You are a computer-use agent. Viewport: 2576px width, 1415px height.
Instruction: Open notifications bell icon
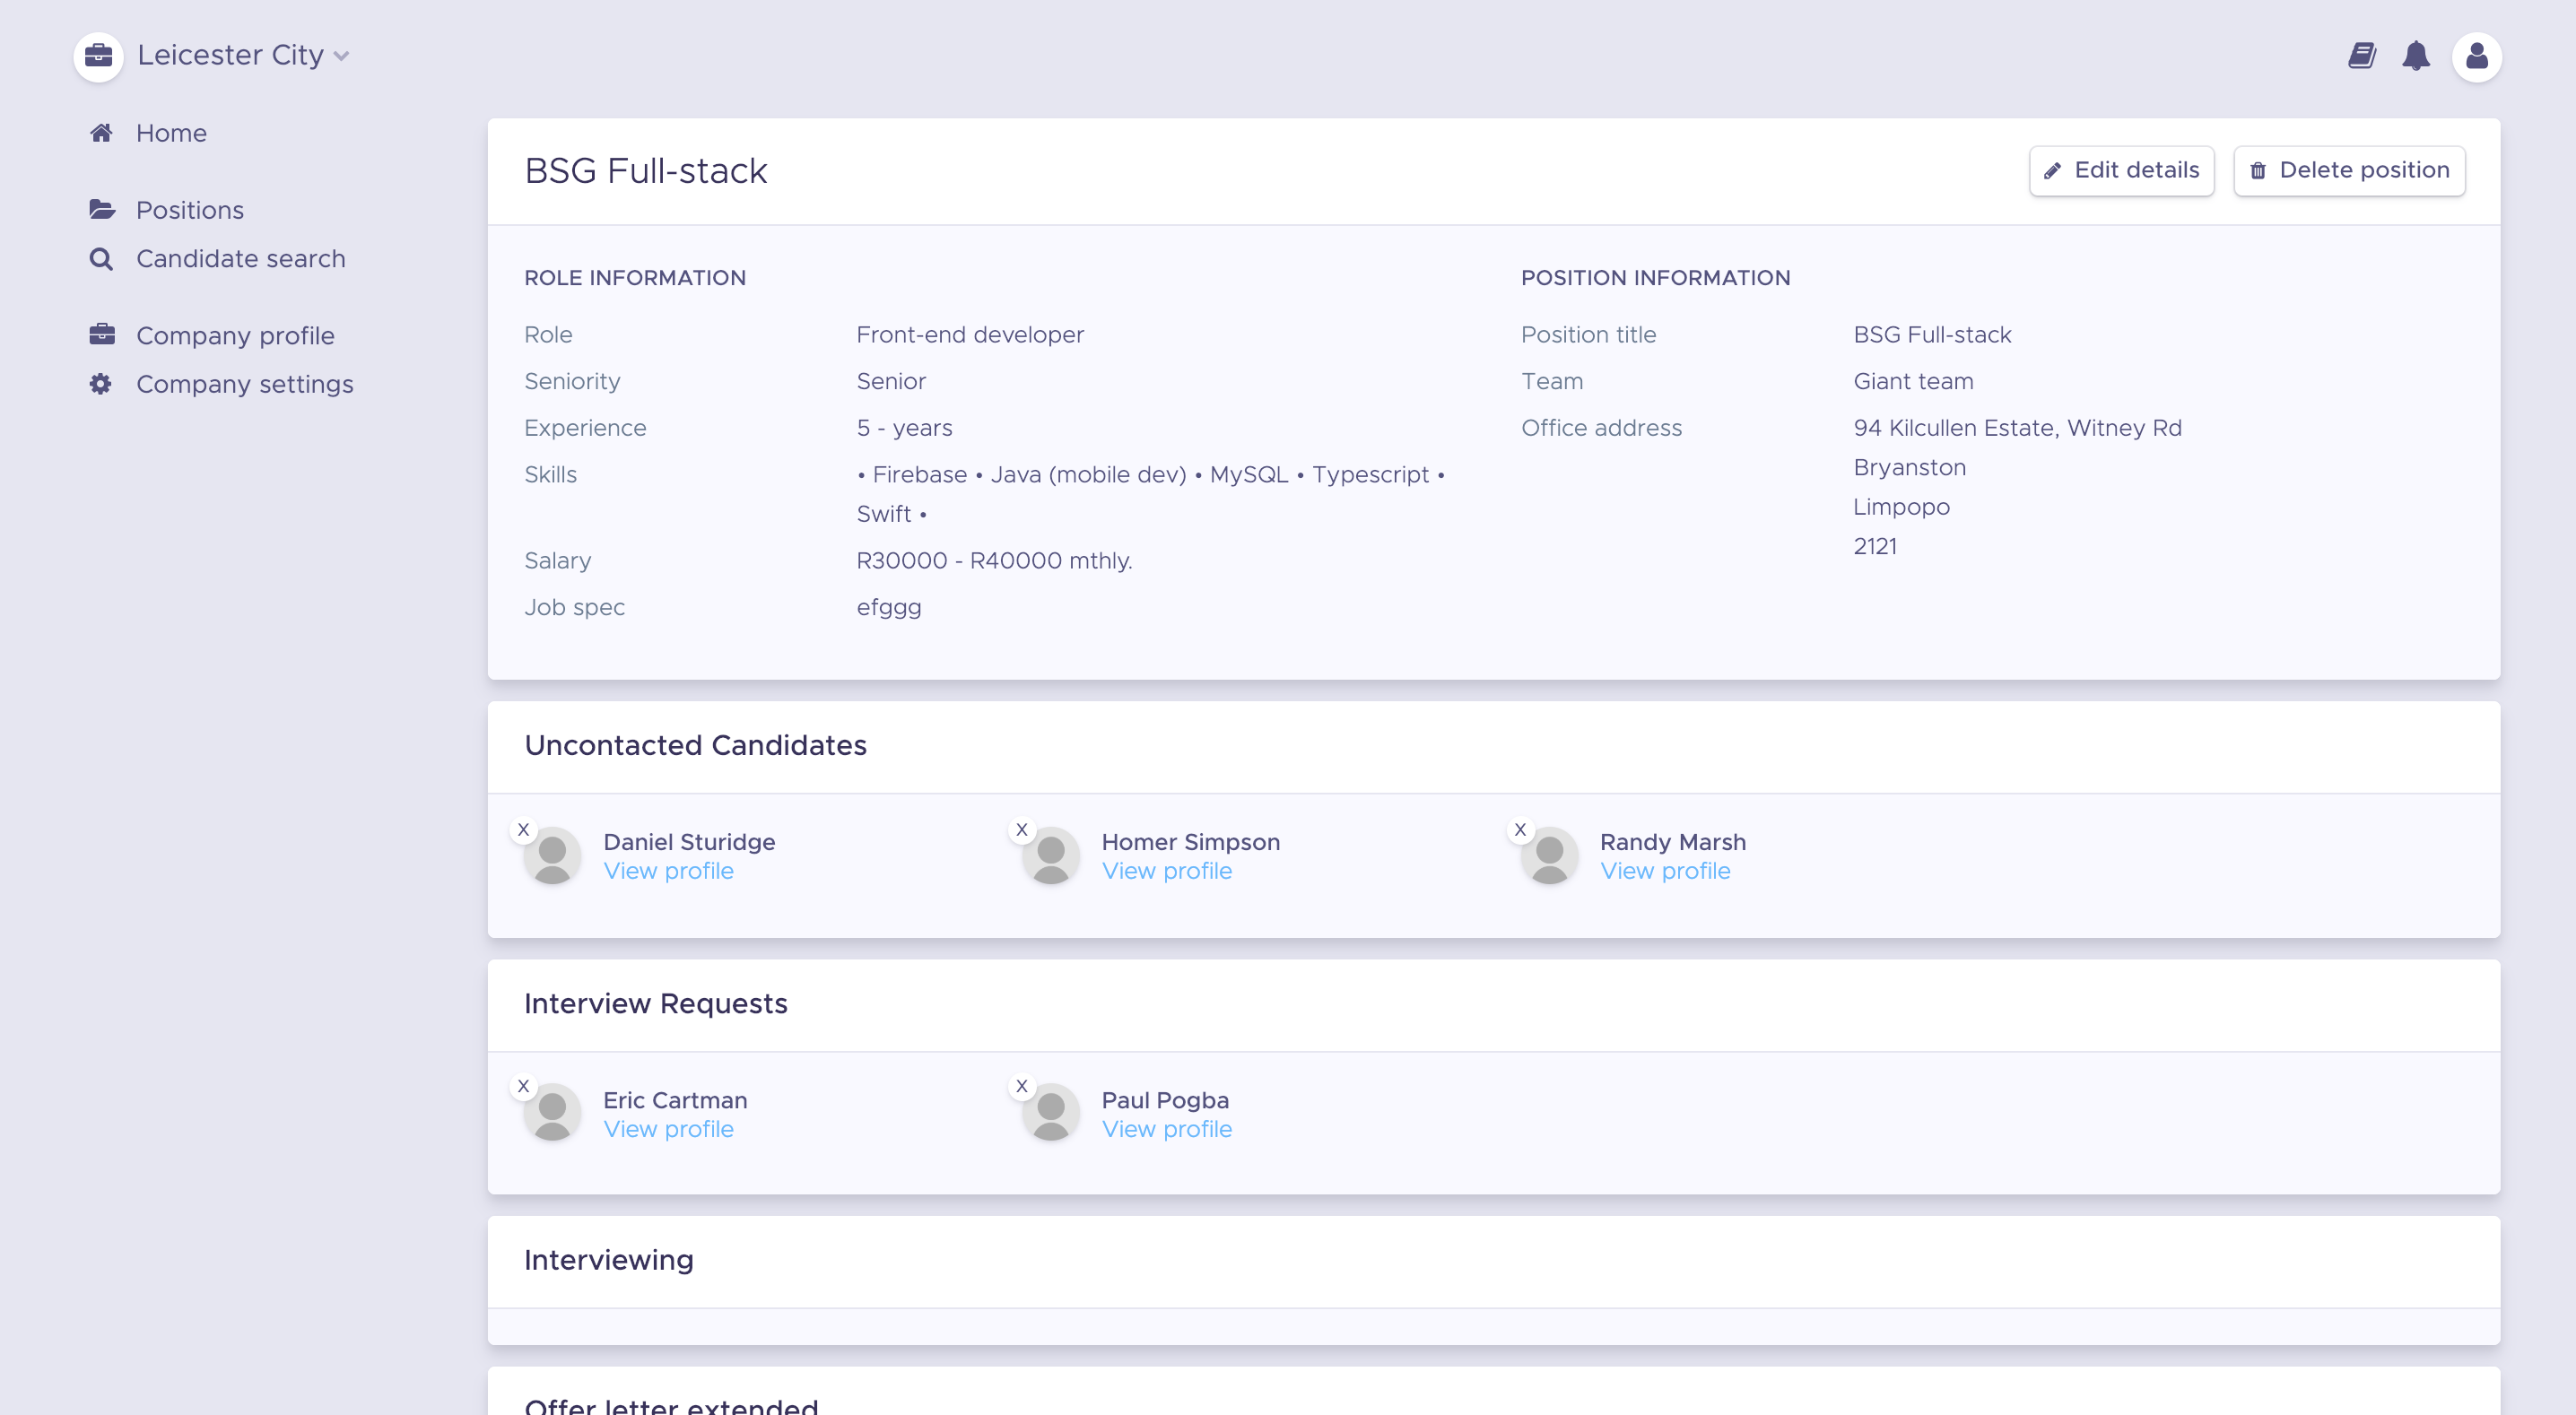coord(2416,56)
